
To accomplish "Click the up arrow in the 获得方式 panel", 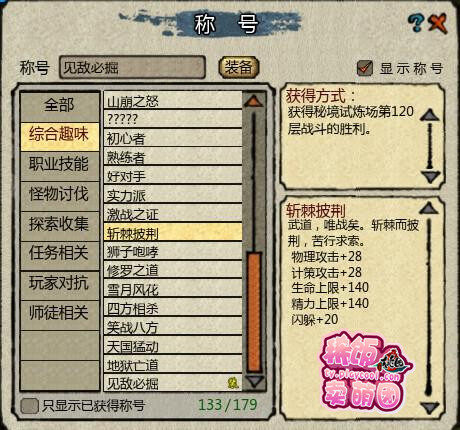I will (430, 115).
